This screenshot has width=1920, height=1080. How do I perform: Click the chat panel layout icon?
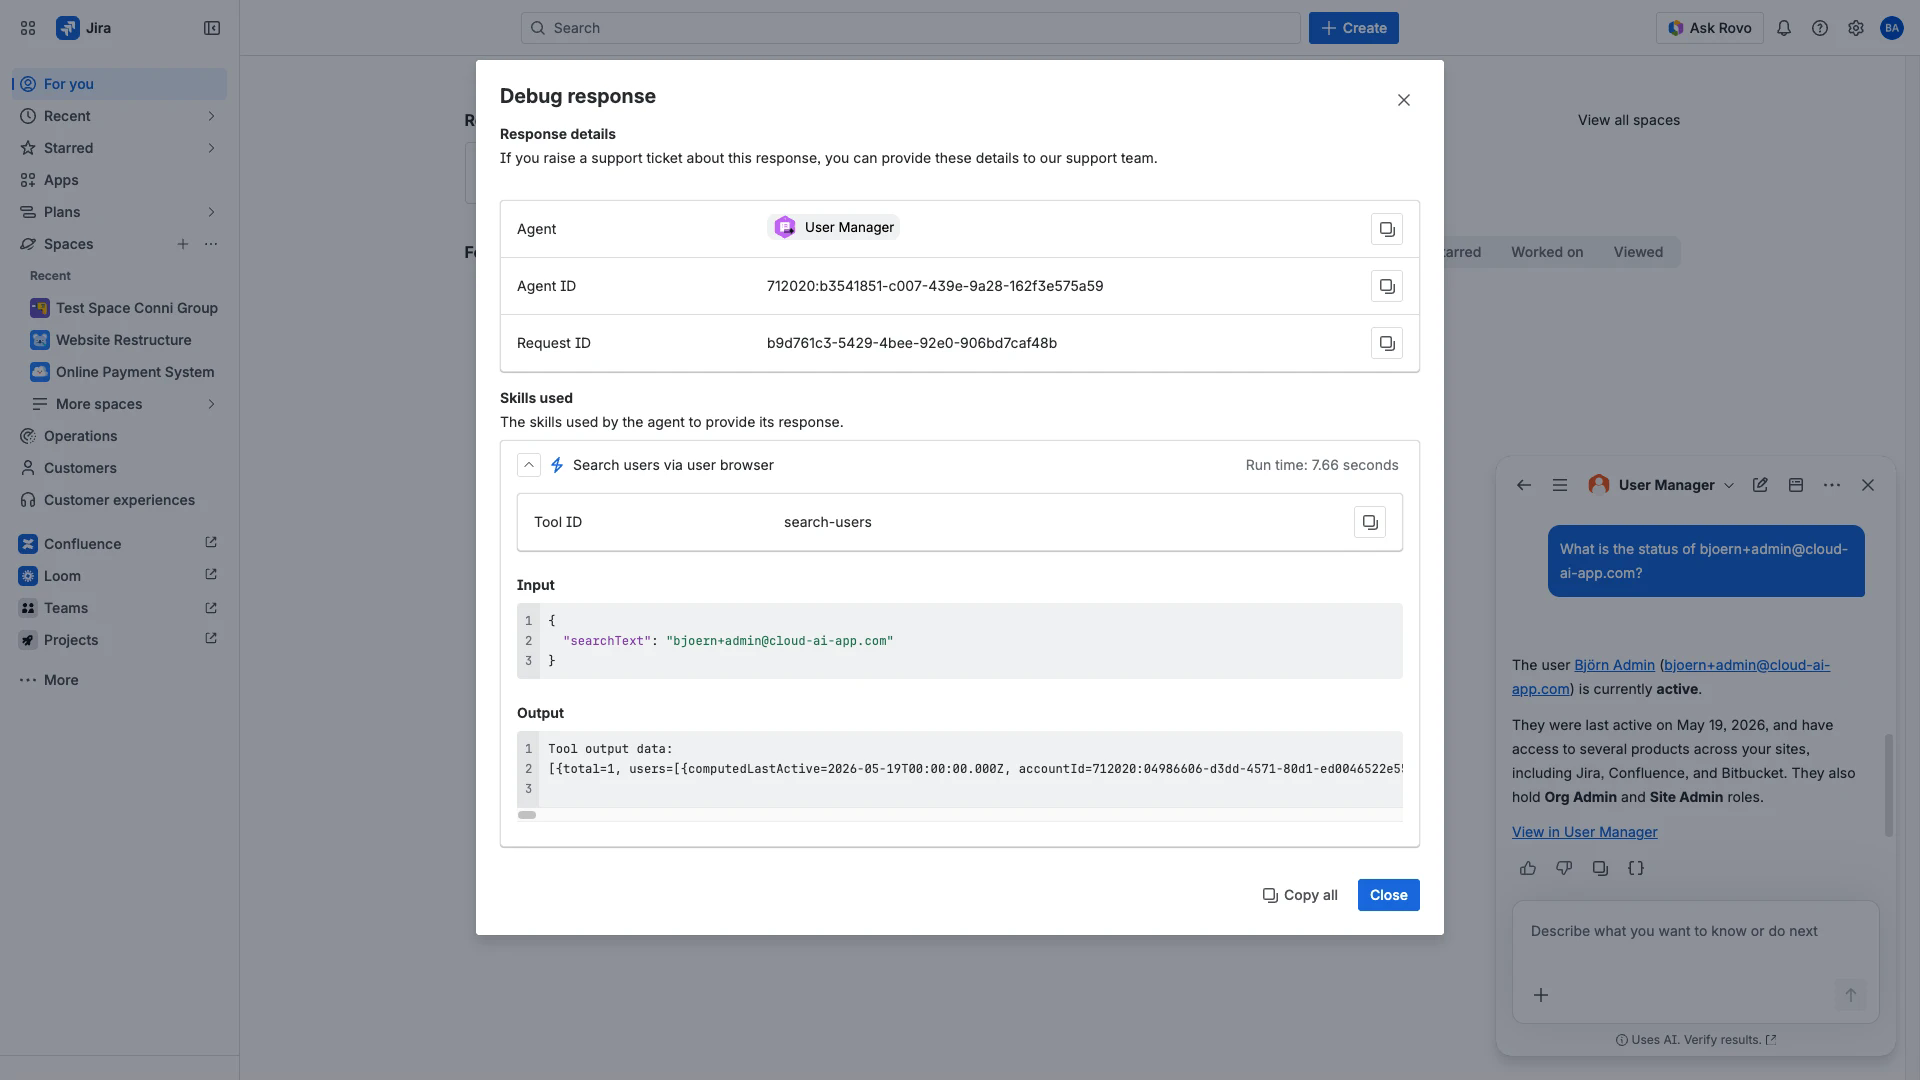coord(1796,485)
